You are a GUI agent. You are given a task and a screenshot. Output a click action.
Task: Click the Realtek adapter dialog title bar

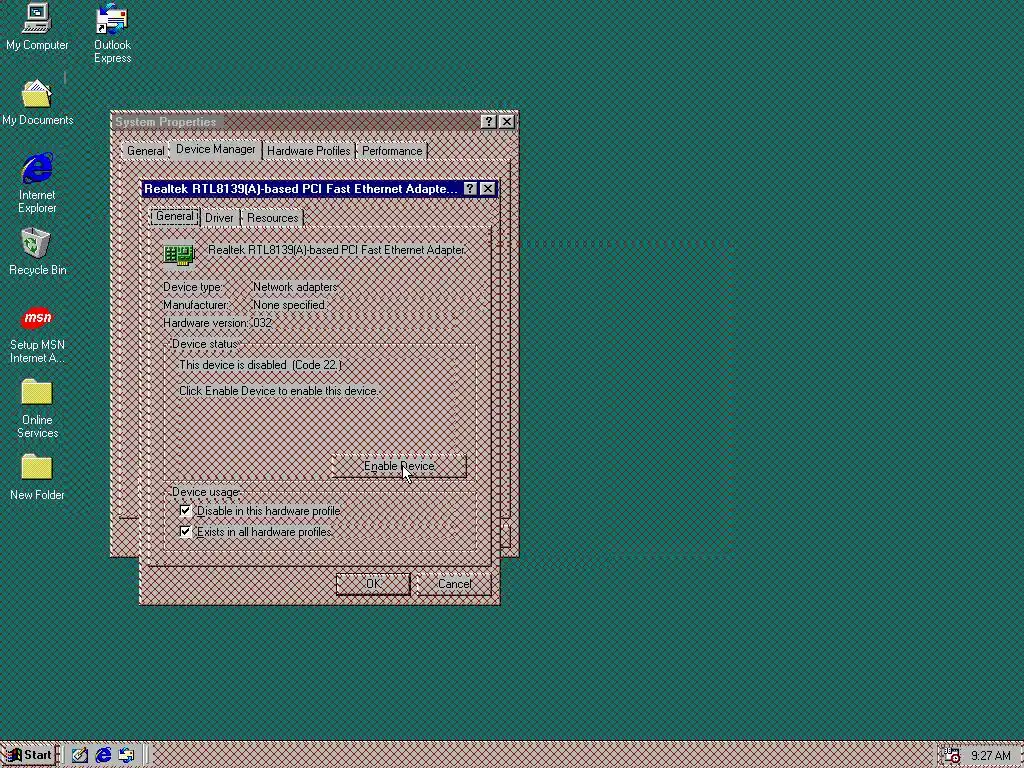300,189
